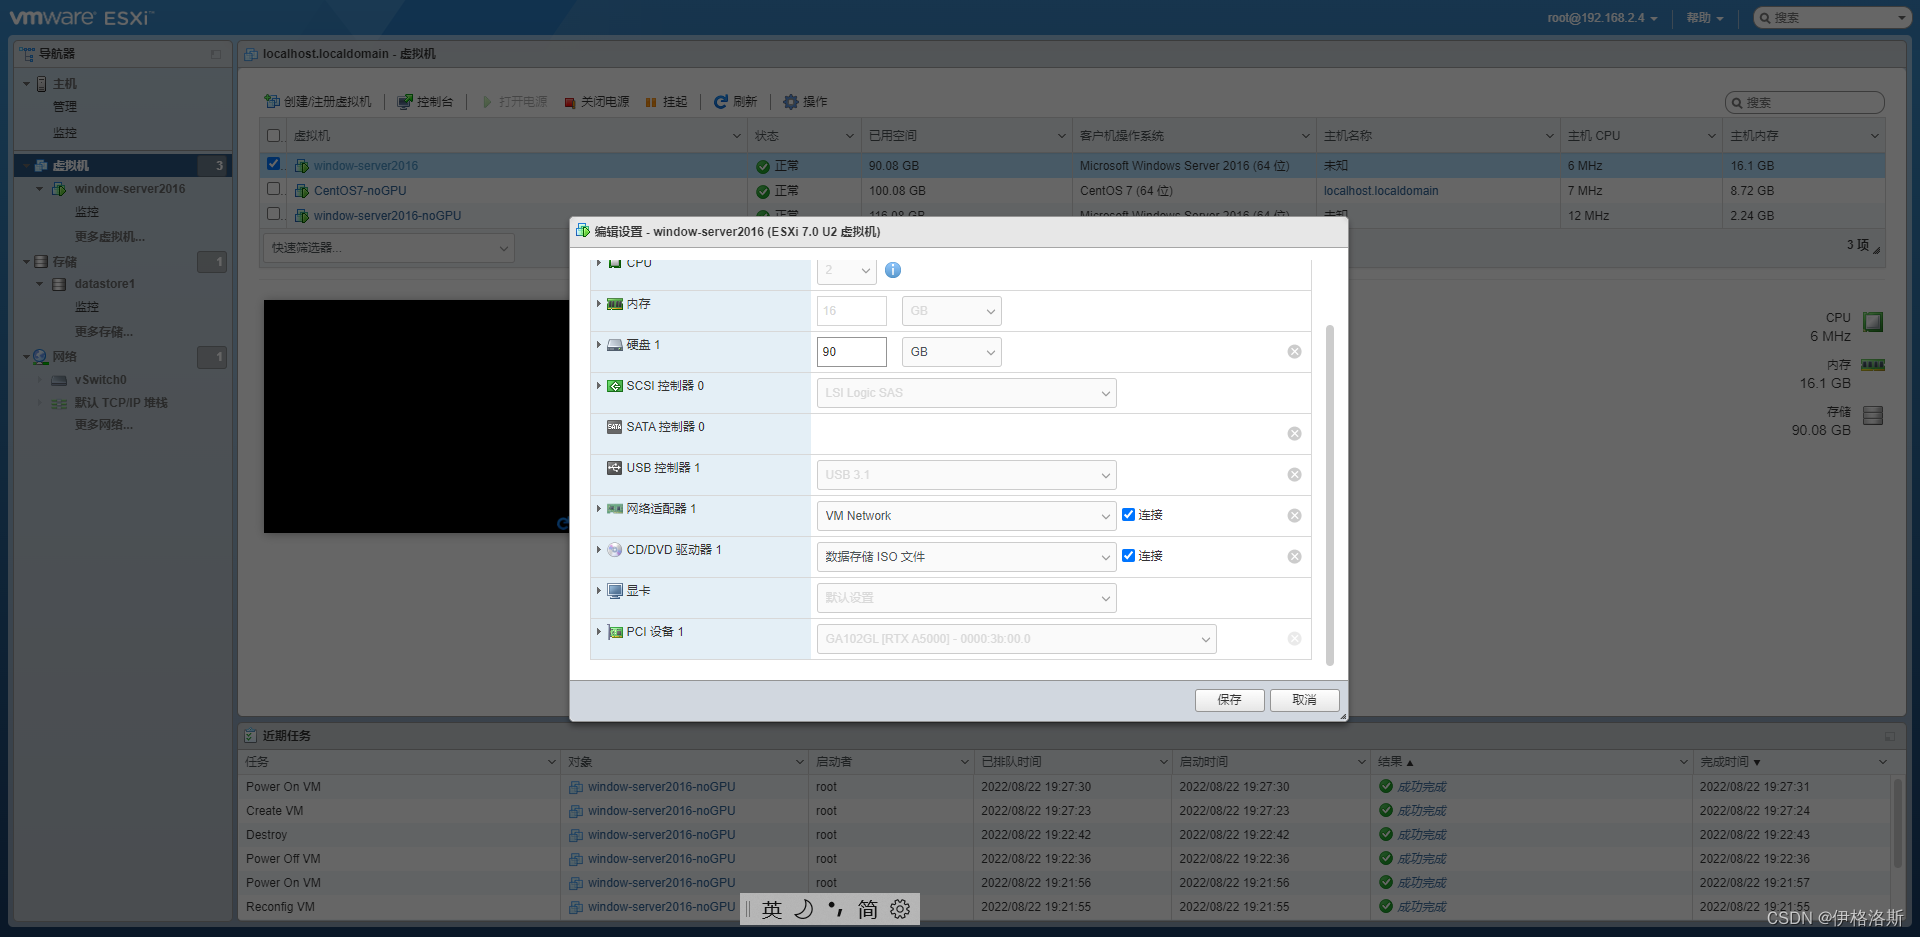Viewport: 1920px width, 937px height.
Task: Click the datastore1 icon in navigator
Action: coord(59,284)
